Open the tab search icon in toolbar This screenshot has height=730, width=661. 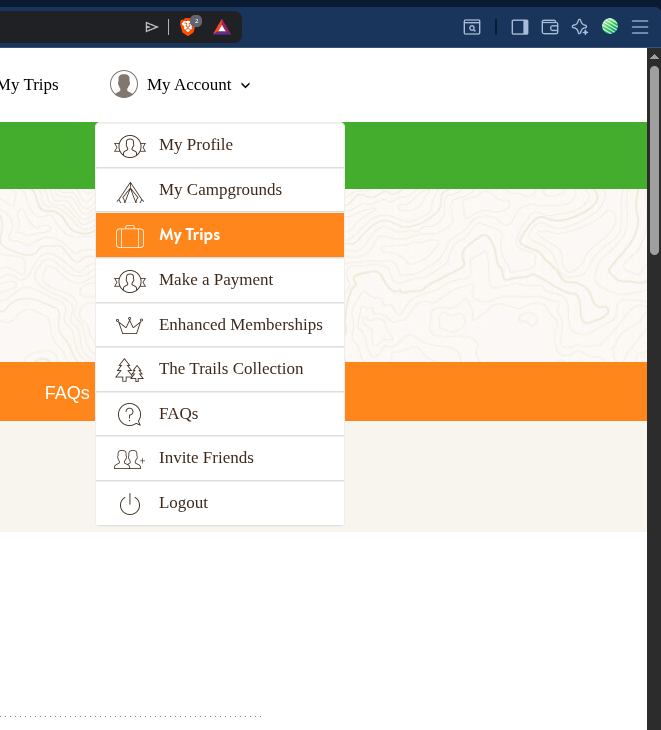(x=472, y=27)
